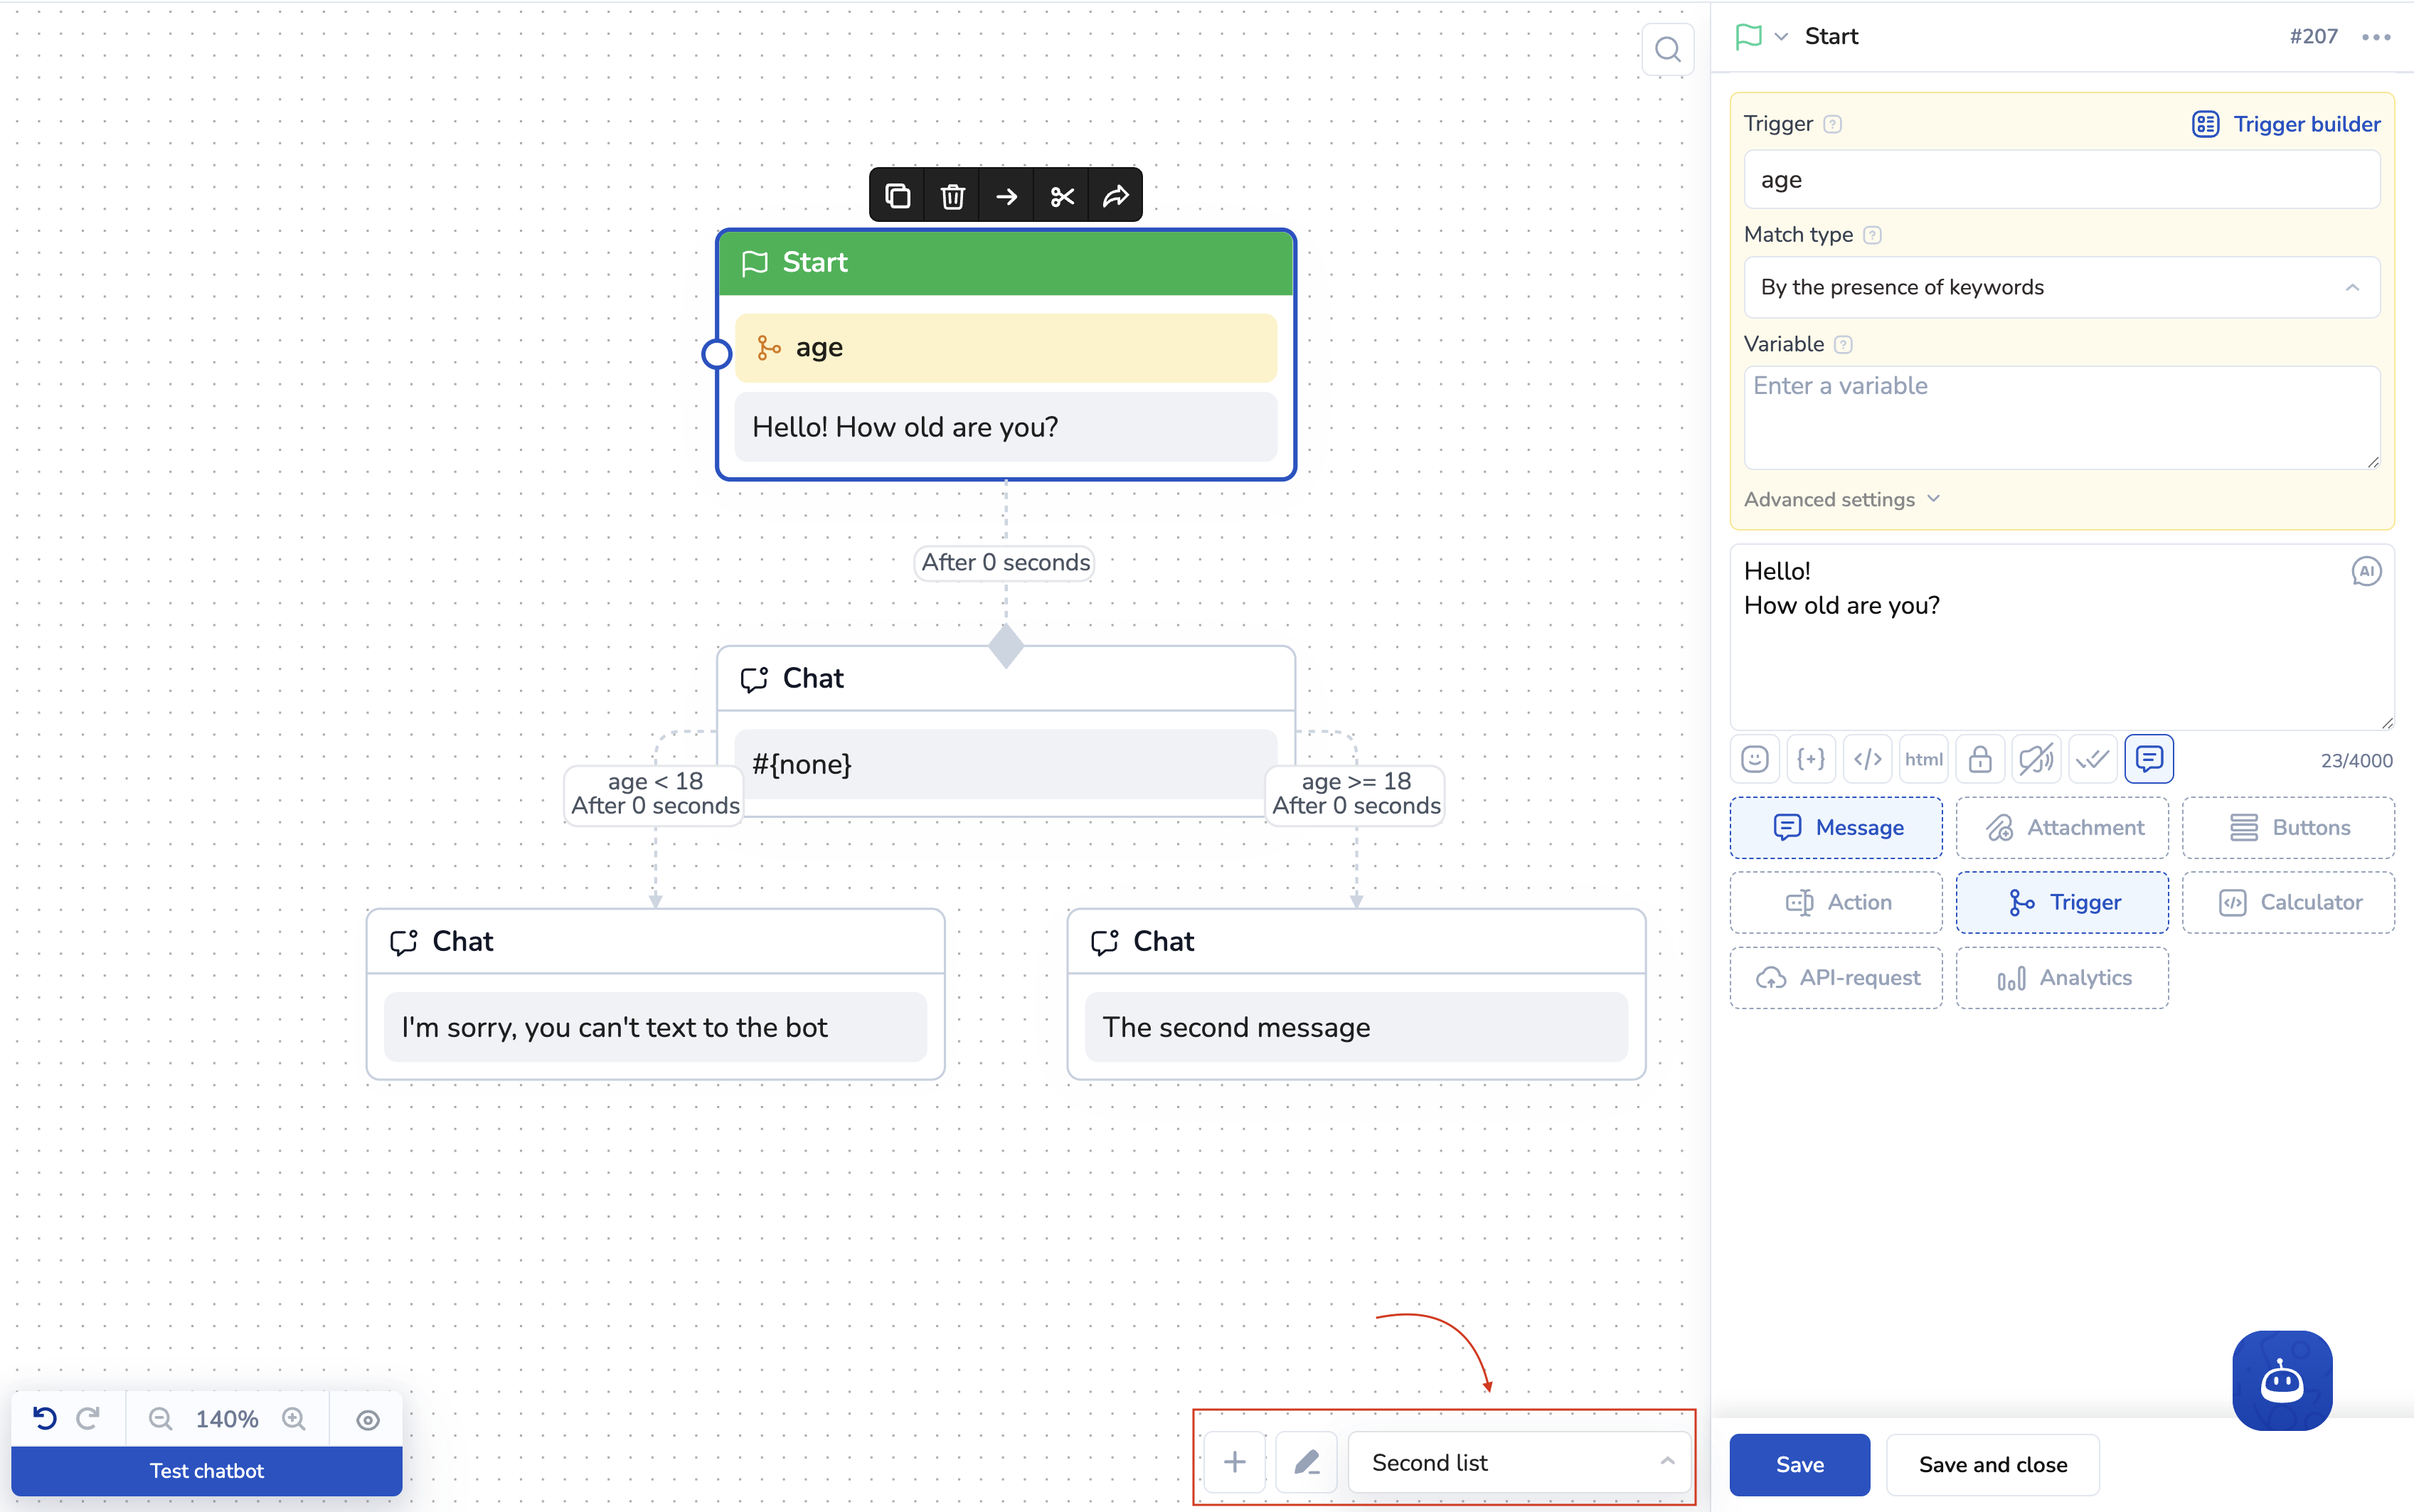2414x1512 pixels.
Task: Click the share arrow icon above the Start block
Action: [1115, 196]
